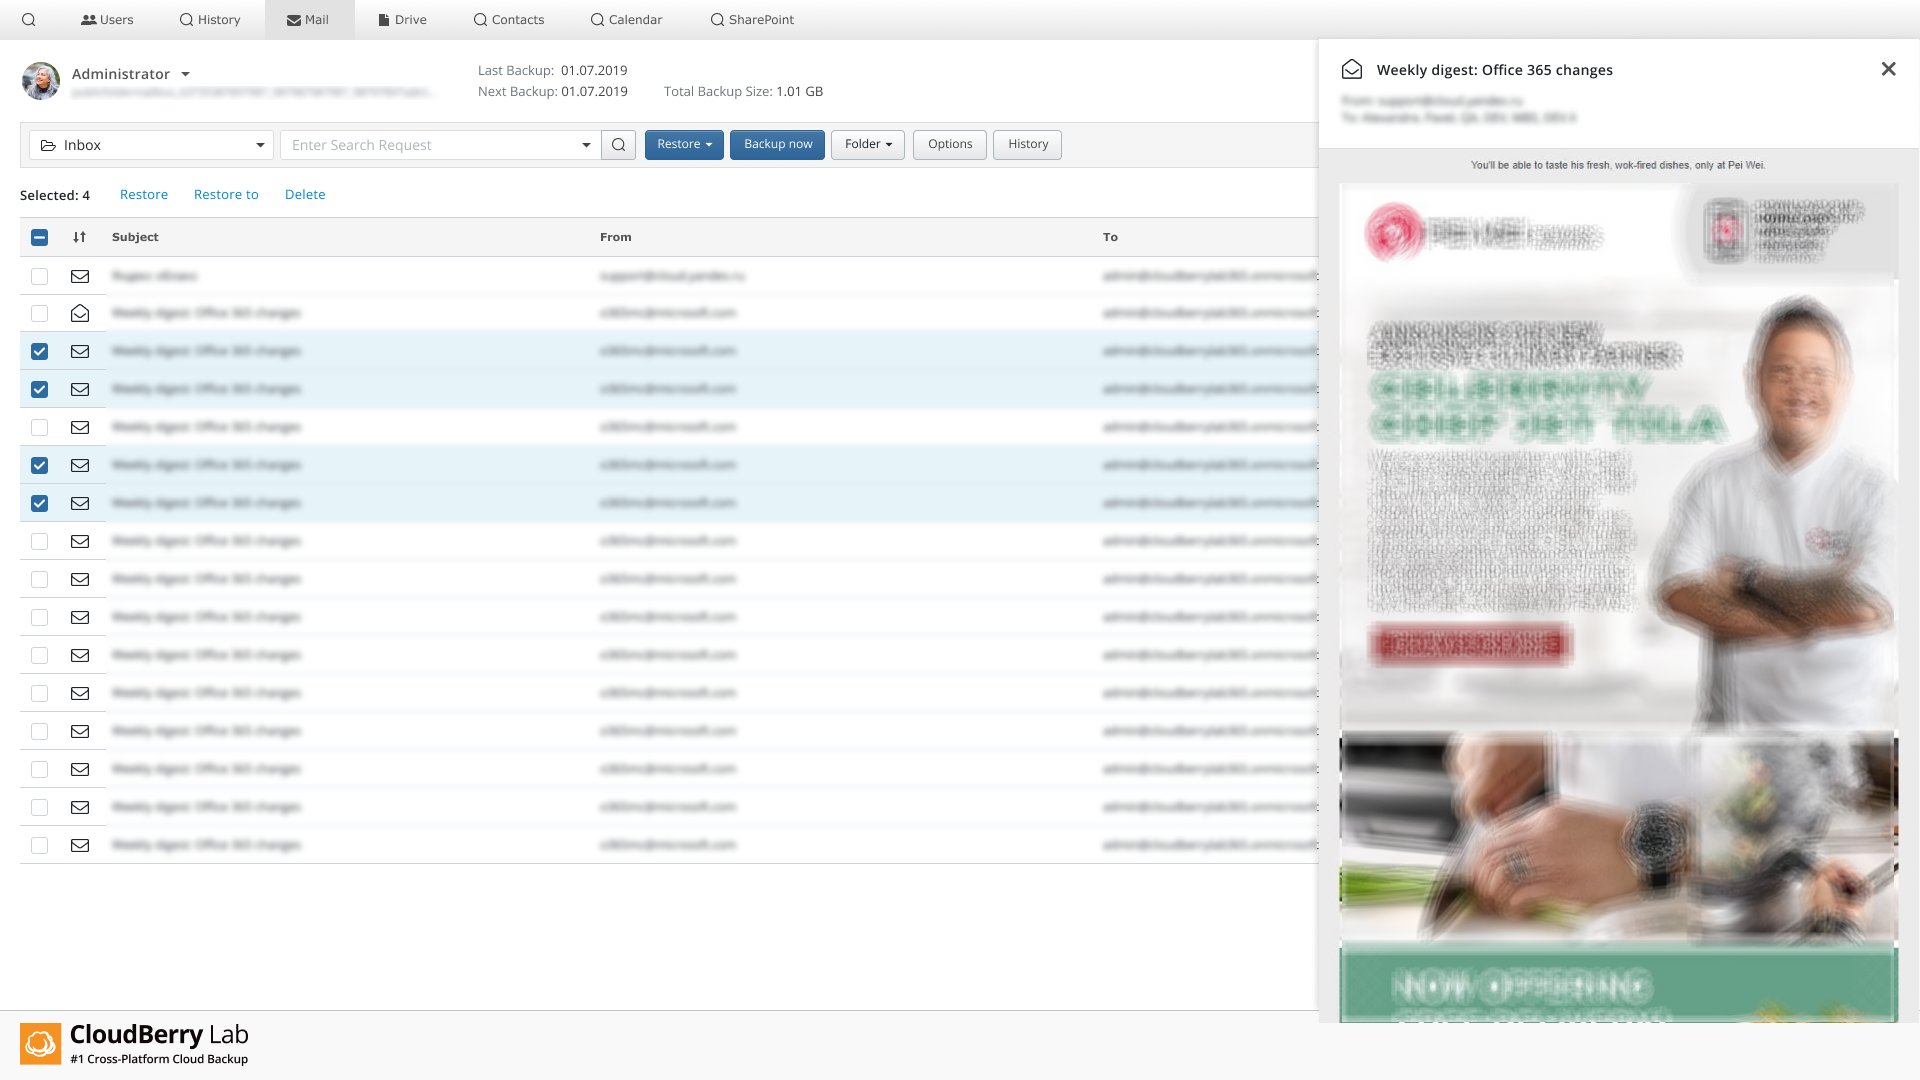Click the Administrator avatar picture
Screen dimensions: 1920x1080
(x=41, y=81)
